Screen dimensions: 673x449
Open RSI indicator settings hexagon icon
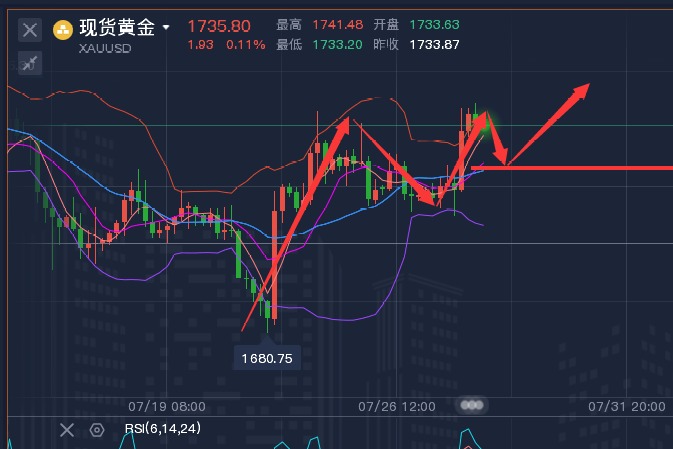point(97,430)
